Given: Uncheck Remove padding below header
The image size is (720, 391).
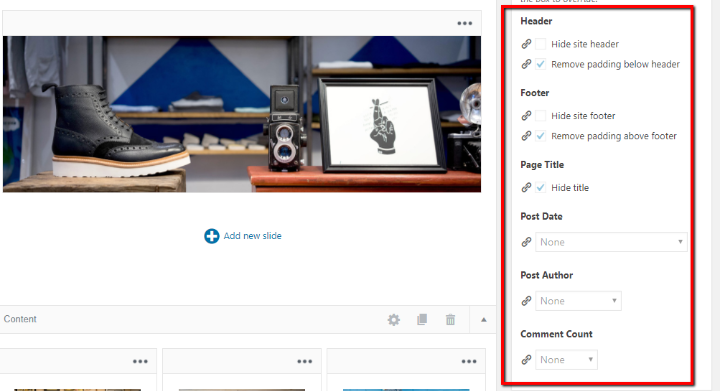Looking at the screenshot, I should point(541,64).
